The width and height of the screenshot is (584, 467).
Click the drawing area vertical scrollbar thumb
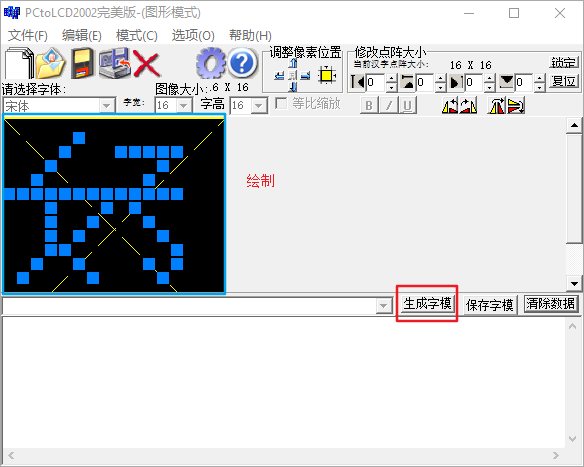[574, 189]
